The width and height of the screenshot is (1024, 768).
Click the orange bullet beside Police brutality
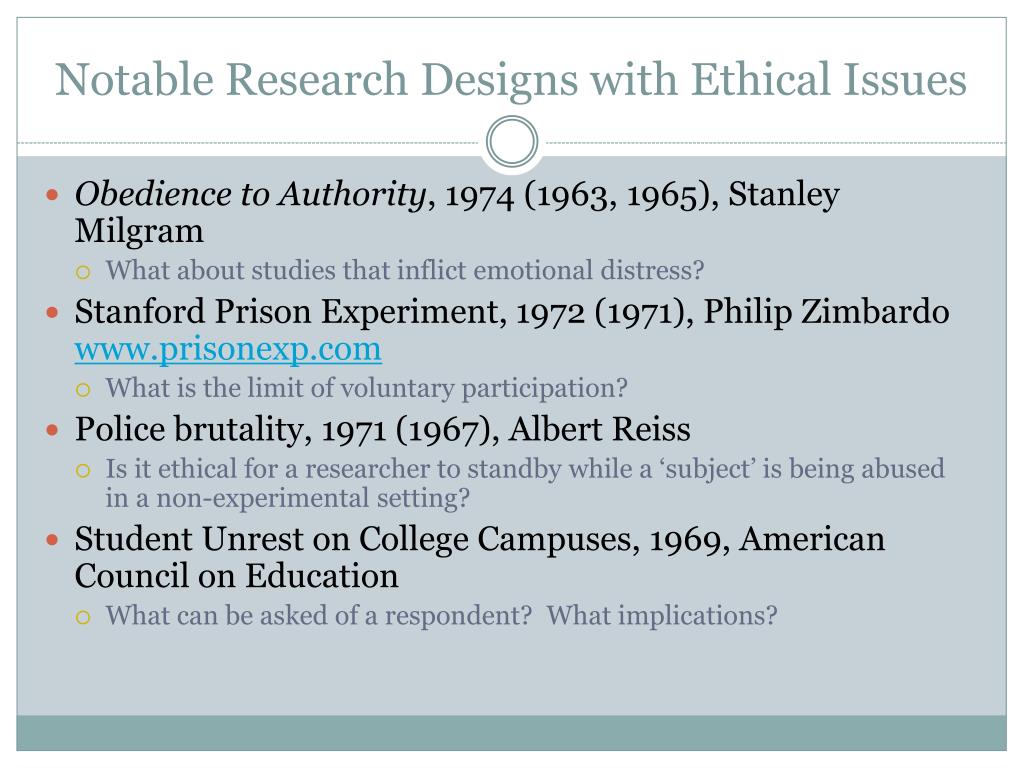(53, 430)
